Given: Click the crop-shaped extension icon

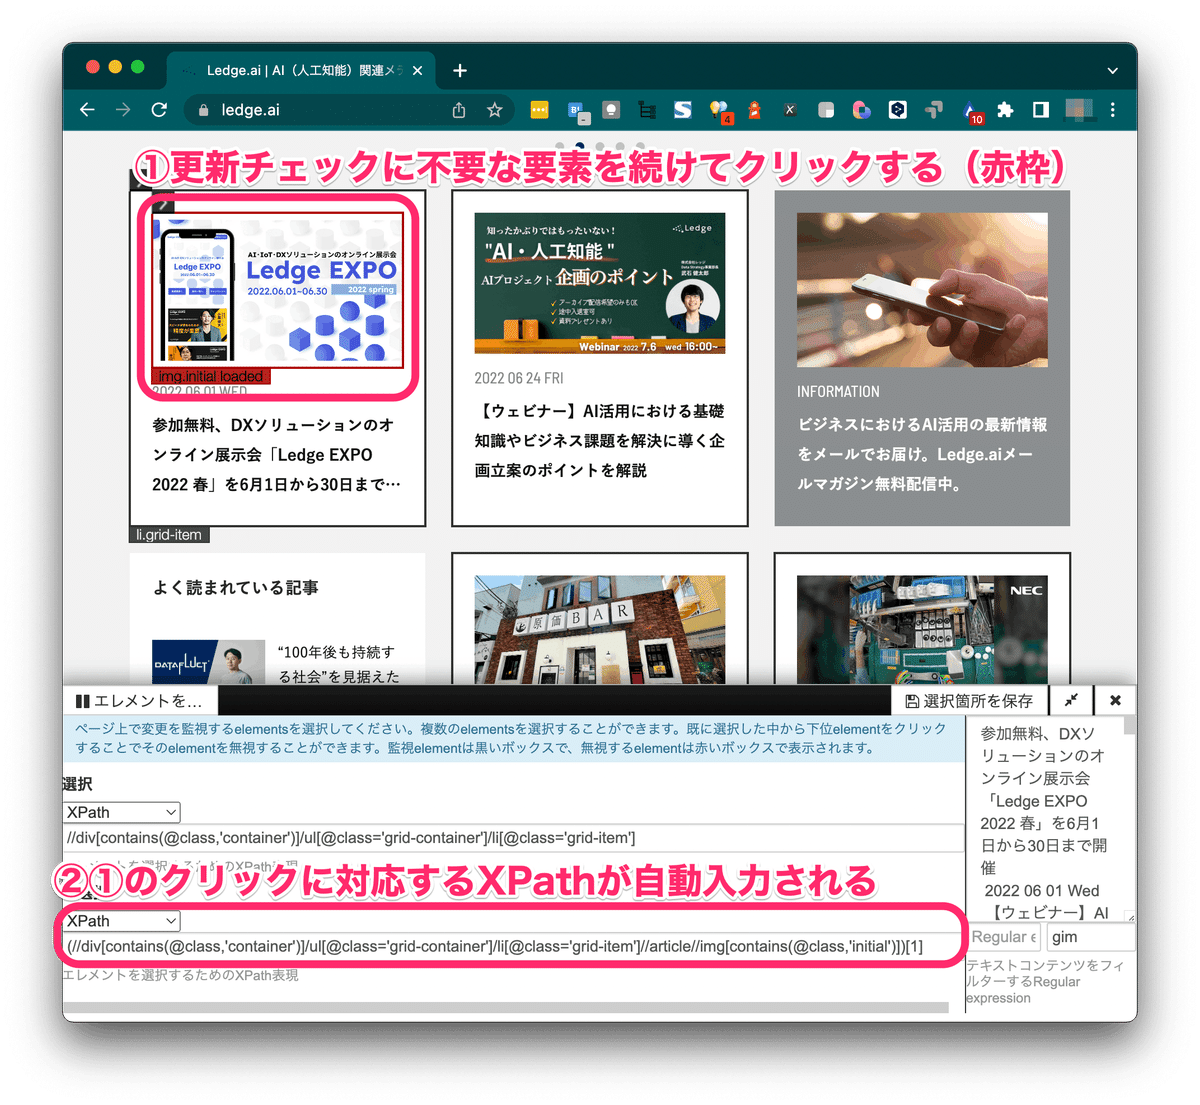Looking at the screenshot, I should click(647, 110).
